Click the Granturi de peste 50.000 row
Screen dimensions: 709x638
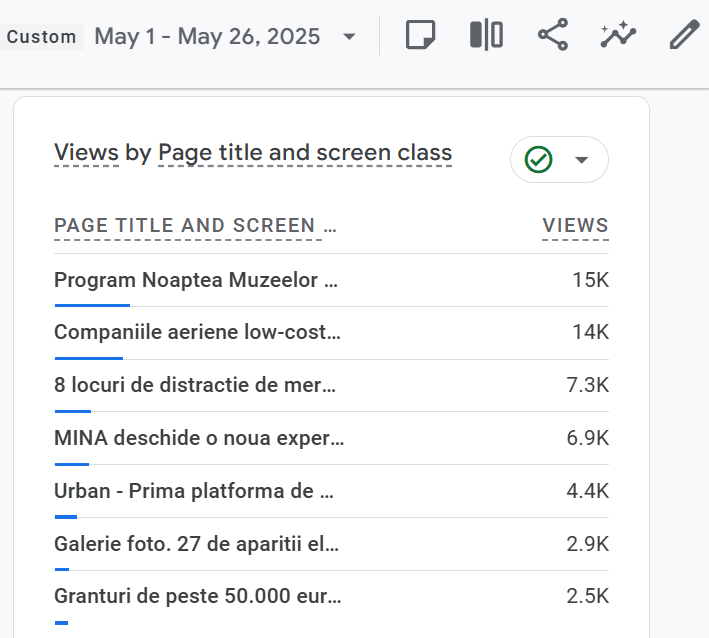331,597
